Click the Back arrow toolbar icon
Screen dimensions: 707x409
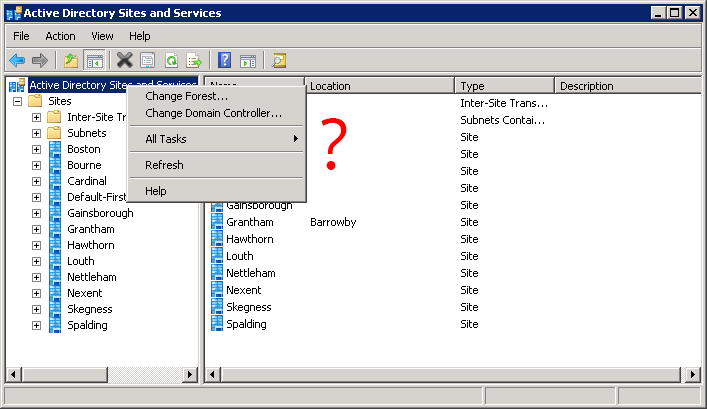pos(17,60)
